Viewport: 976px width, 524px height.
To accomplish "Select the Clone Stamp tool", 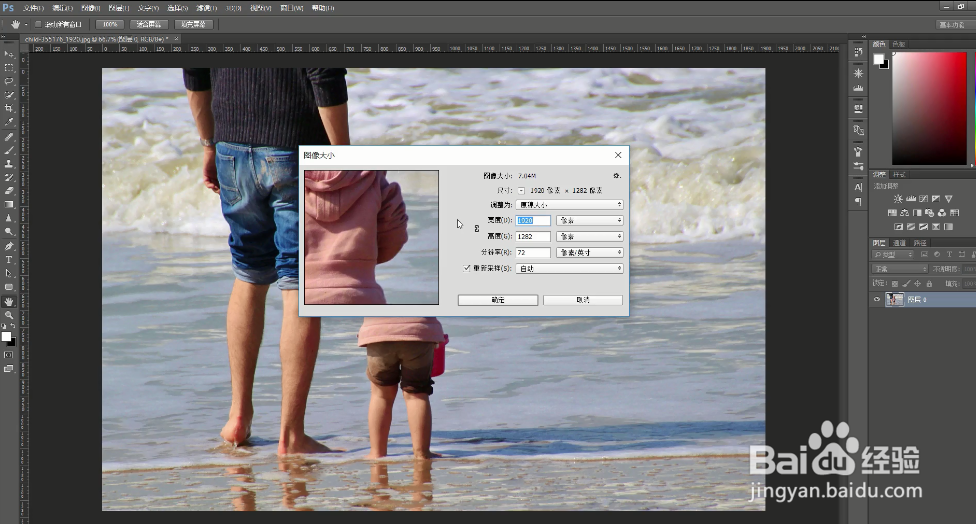I will (x=9, y=164).
